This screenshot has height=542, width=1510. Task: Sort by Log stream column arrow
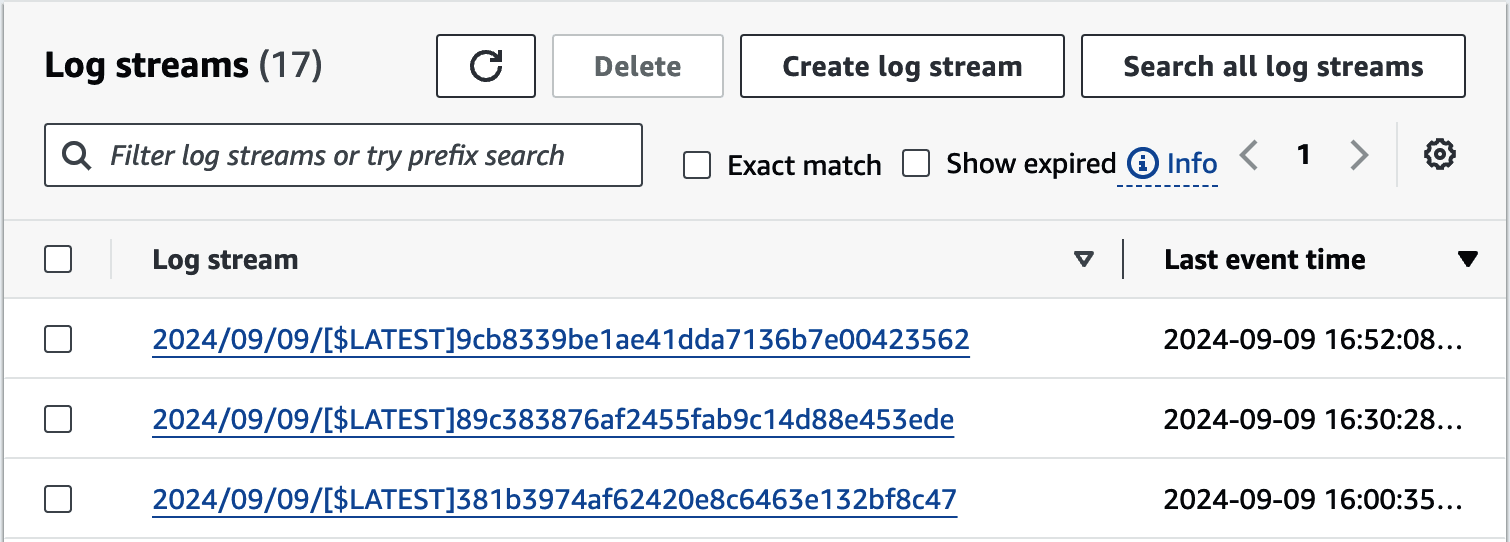click(x=1083, y=260)
